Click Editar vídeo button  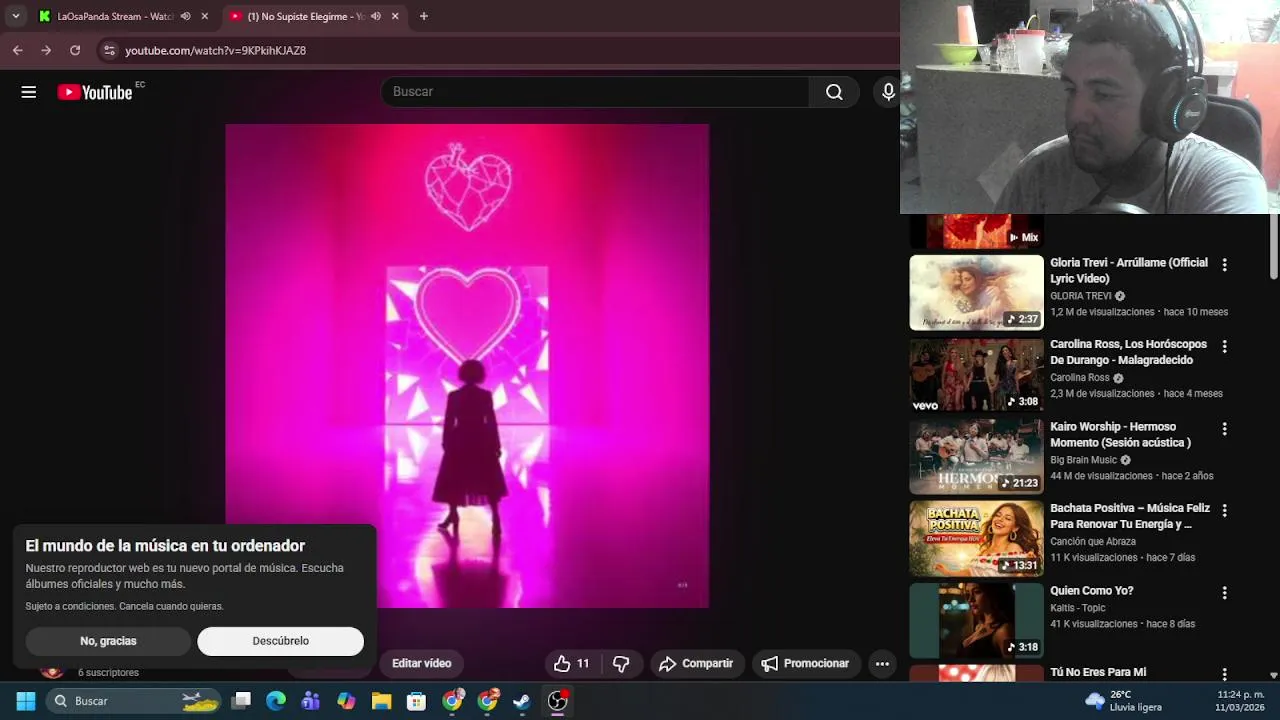[x=421, y=663]
